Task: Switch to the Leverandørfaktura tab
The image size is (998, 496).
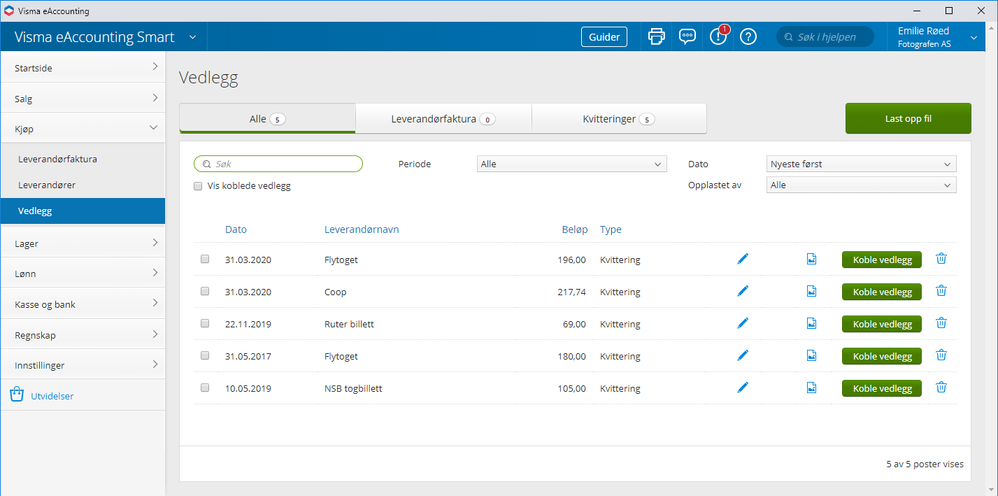Action: pyautogui.click(x=443, y=118)
